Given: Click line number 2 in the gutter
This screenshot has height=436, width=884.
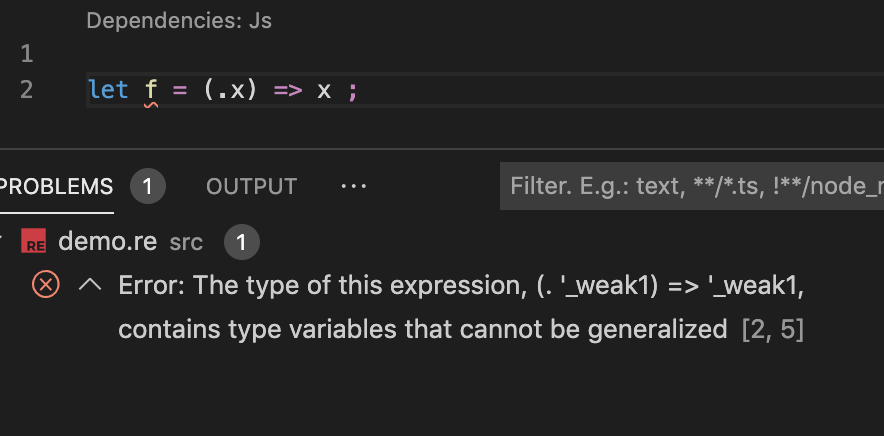Looking at the screenshot, I should click(26, 90).
